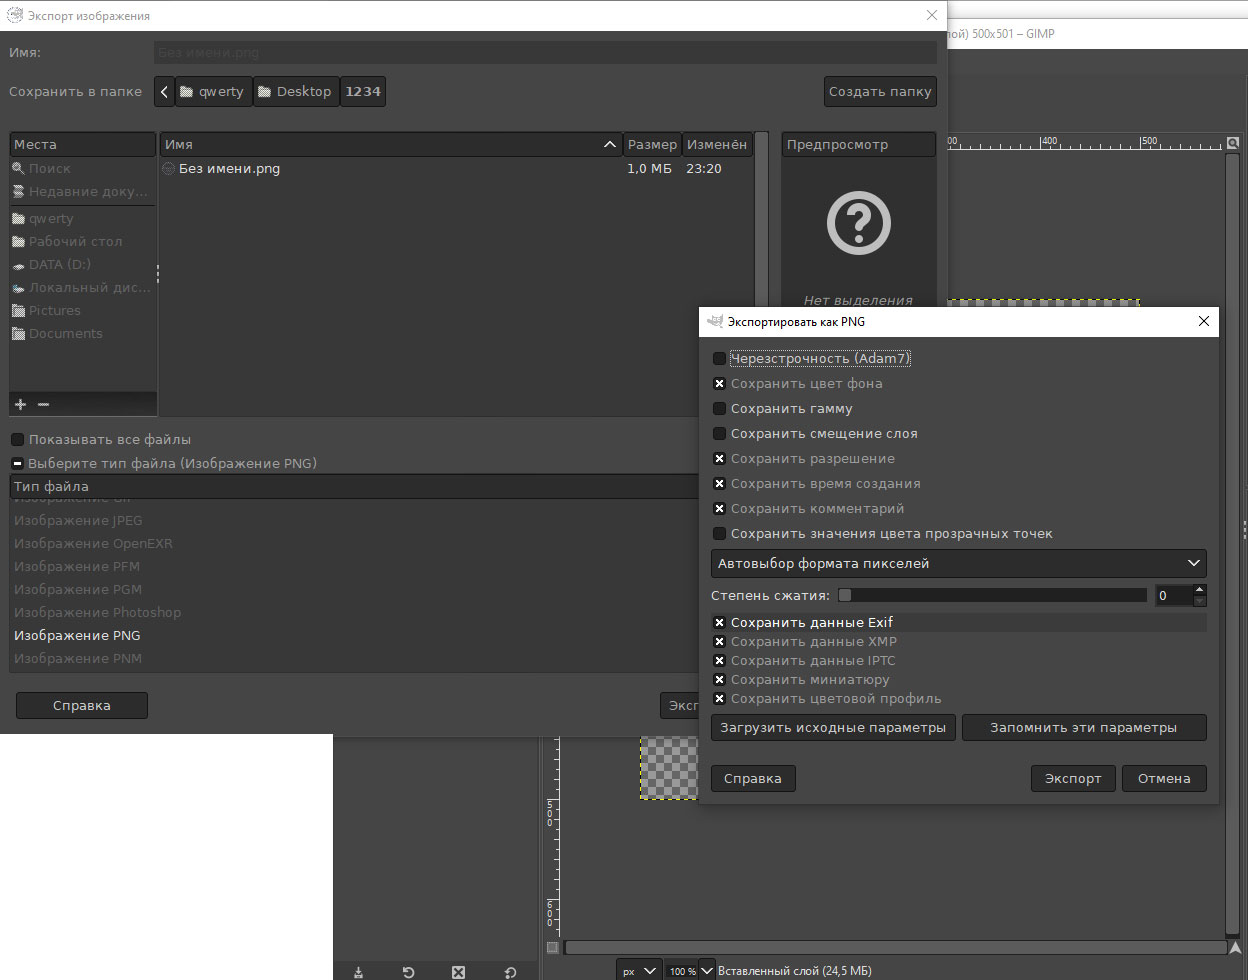Toggle Сохранить данные XMP checkbox
This screenshot has width=1248, height=980.
tap(719, 642)
